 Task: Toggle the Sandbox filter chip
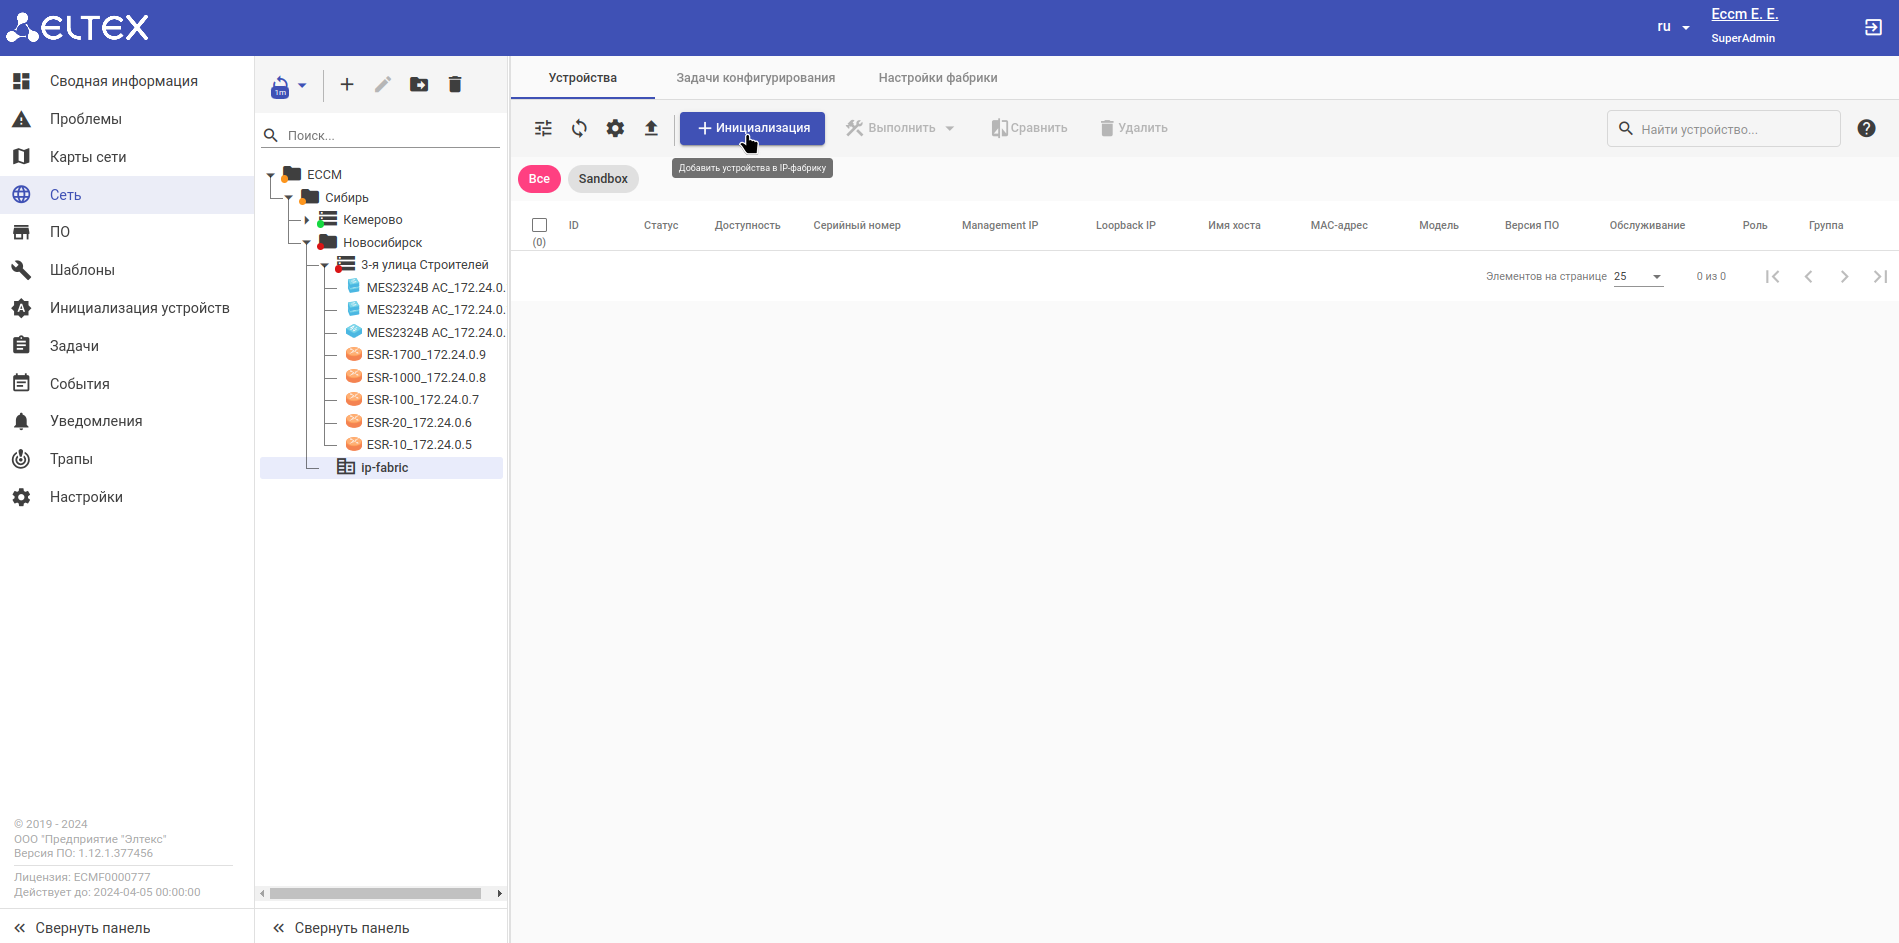pyautogui.click(x=603, y=179)
